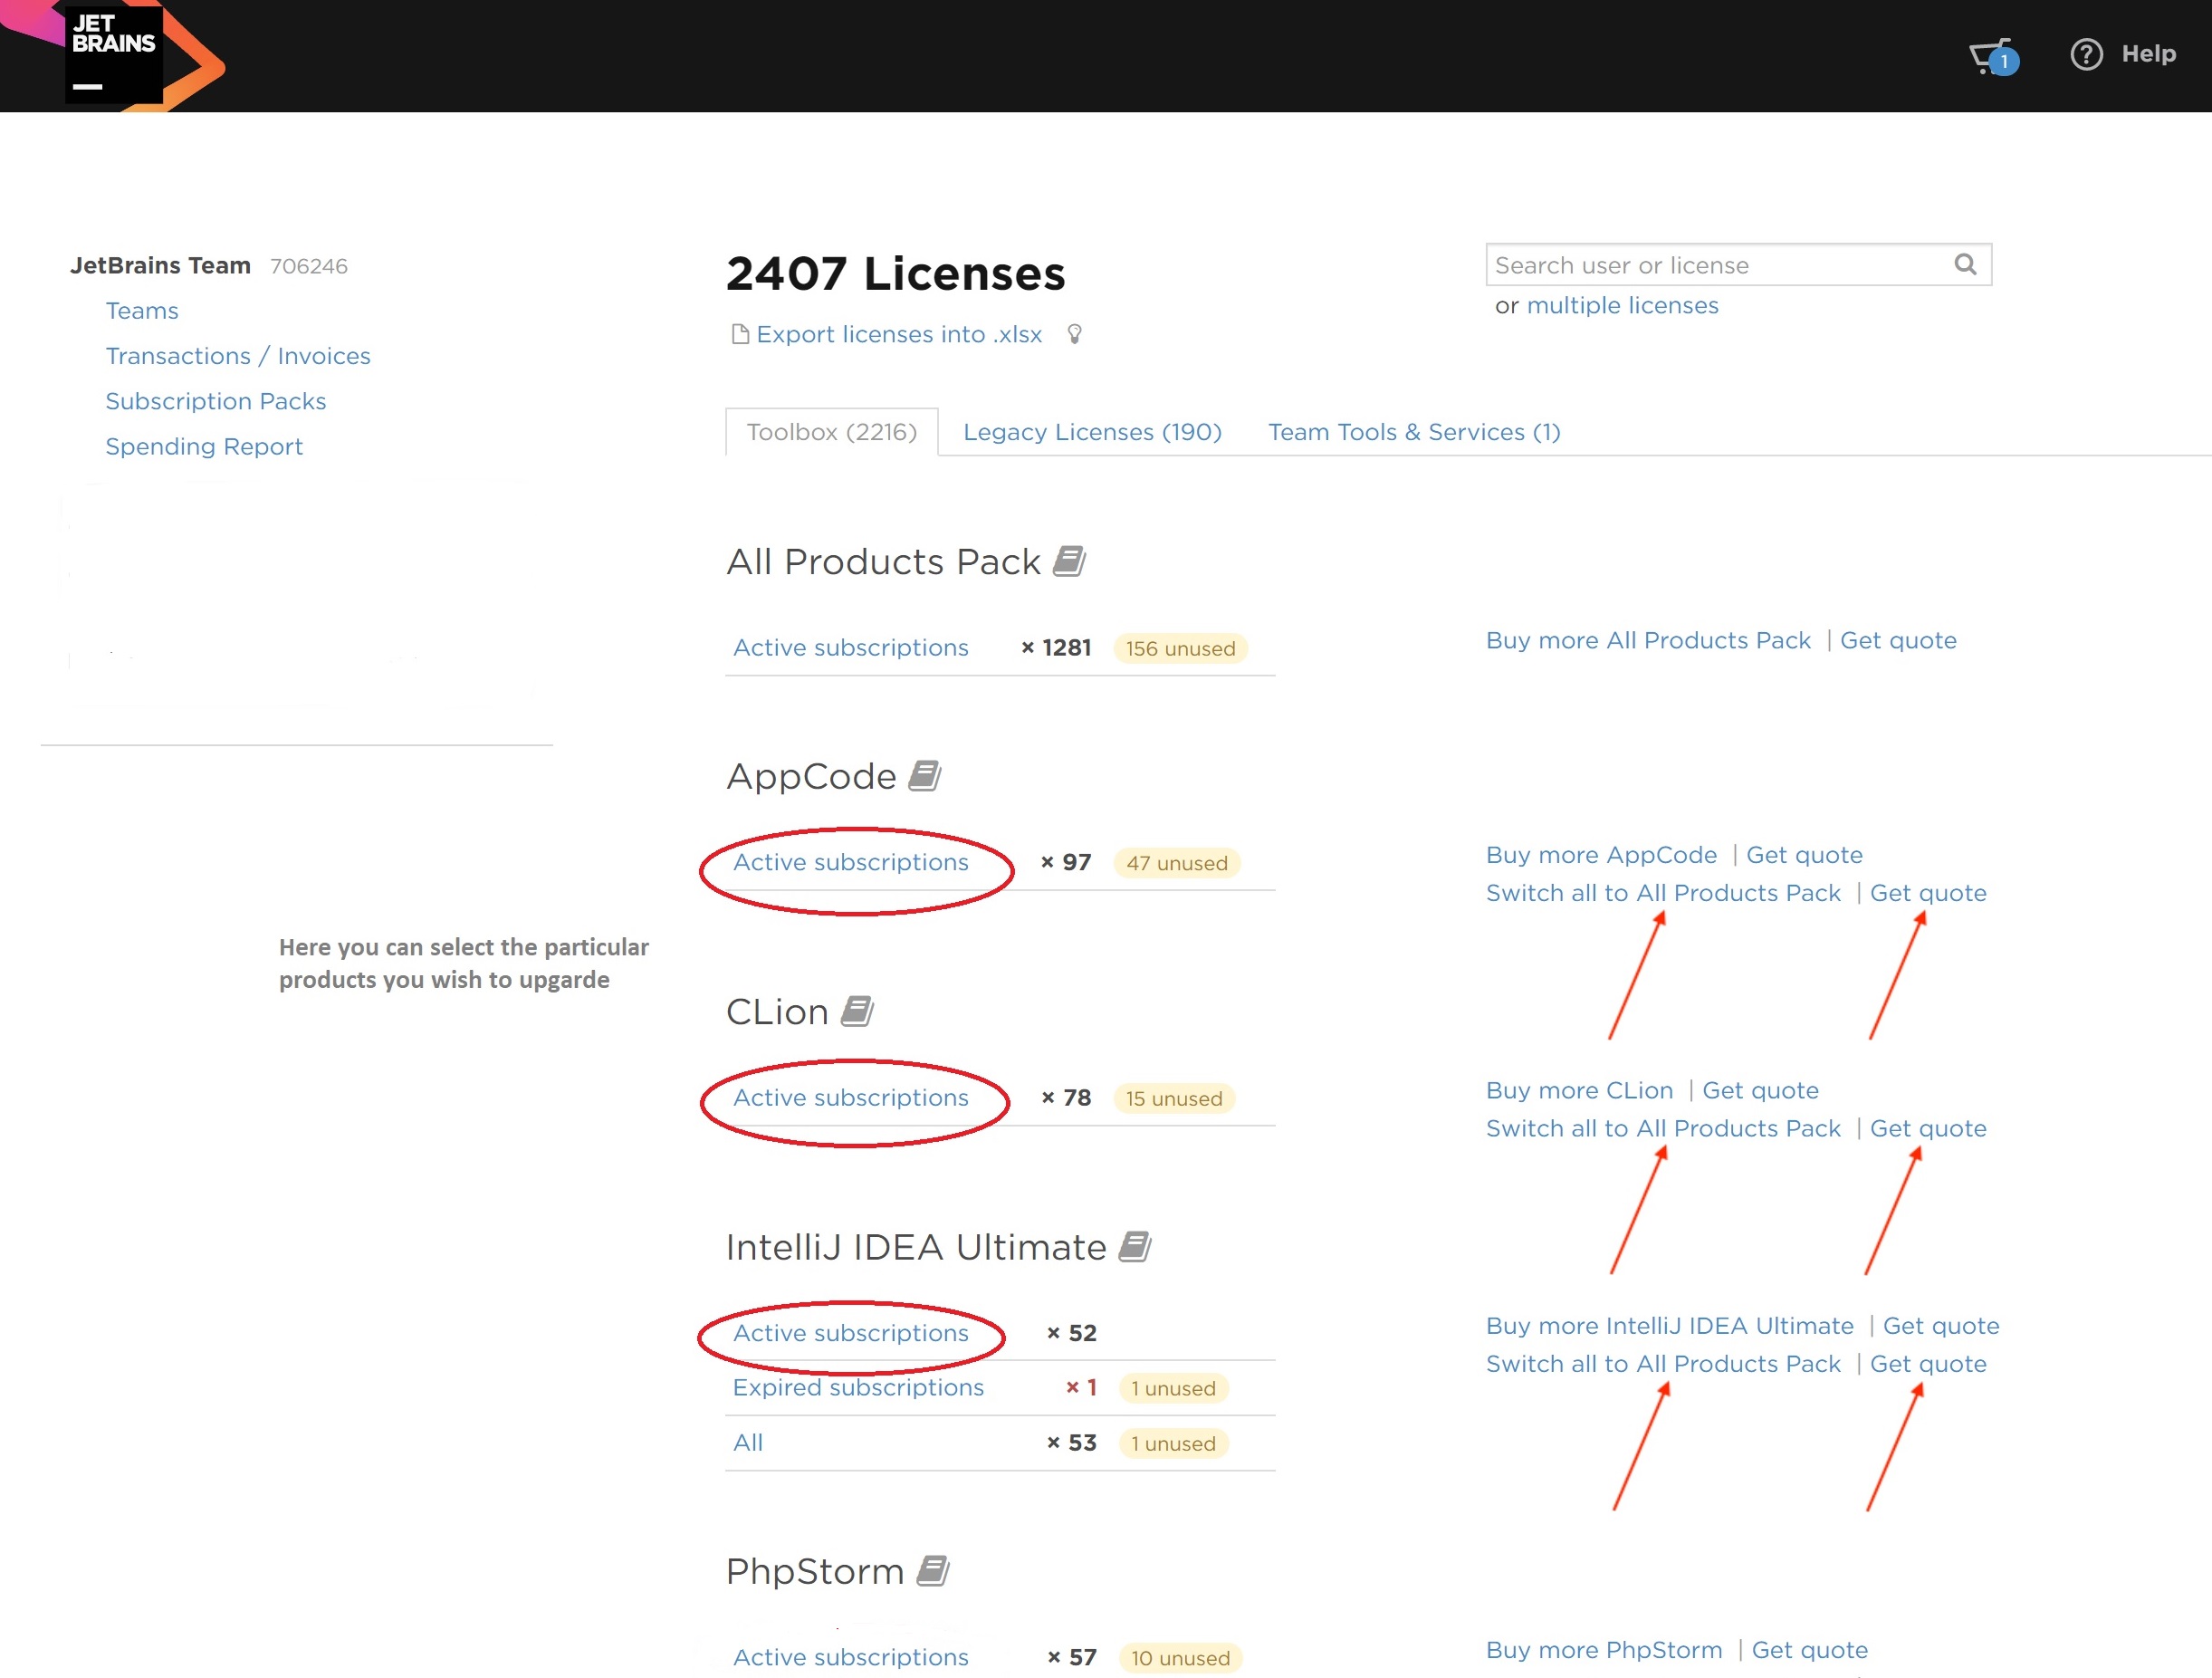Click Switch all AppCode to All Products Pack
This screenshot has height=1678, width=2212.
click(x=1662, y=892)
